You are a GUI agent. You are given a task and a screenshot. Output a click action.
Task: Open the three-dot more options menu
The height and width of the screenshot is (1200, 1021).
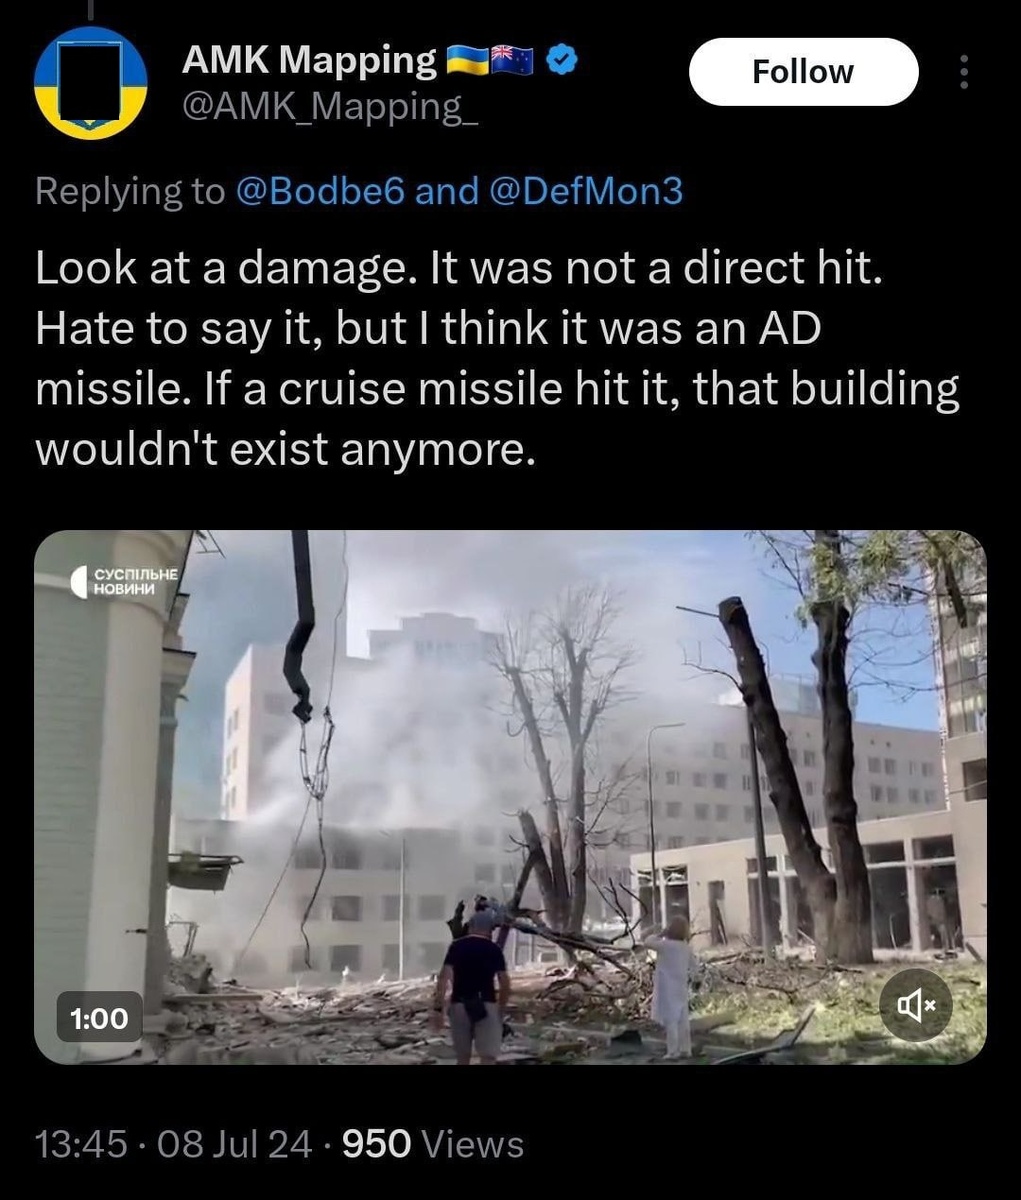[x=964, y=72]
